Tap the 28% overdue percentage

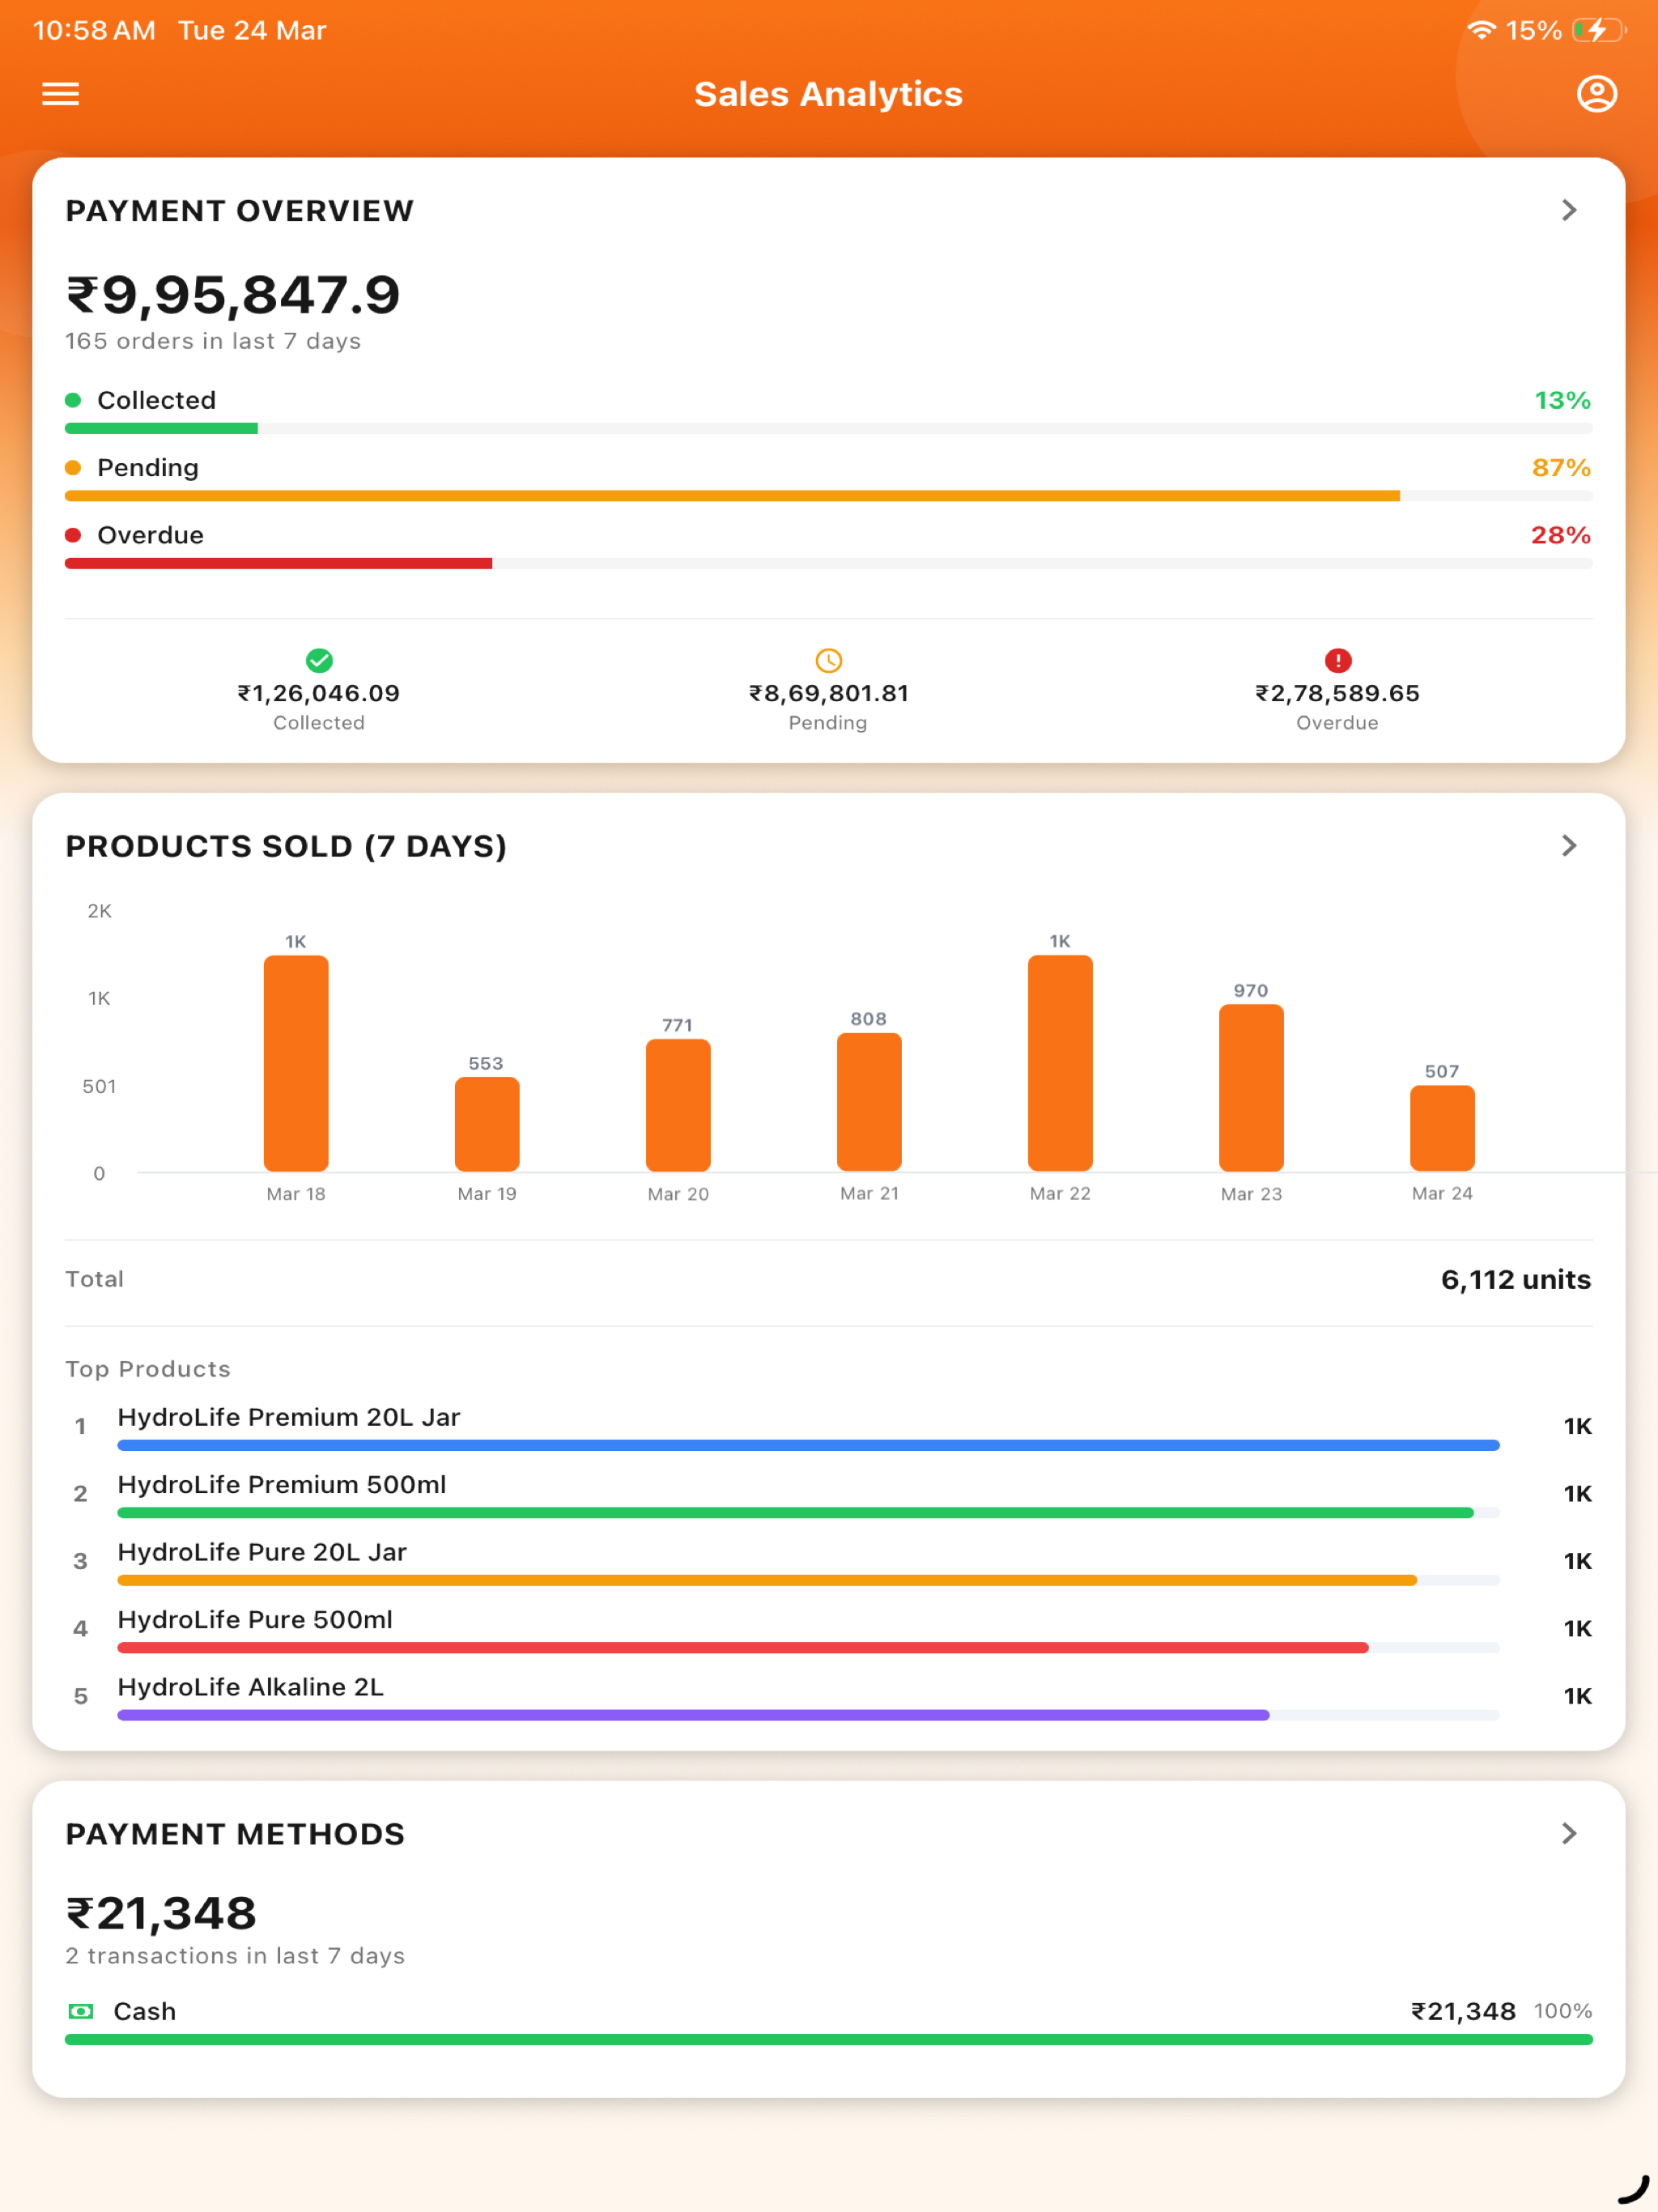point(1561,535)
